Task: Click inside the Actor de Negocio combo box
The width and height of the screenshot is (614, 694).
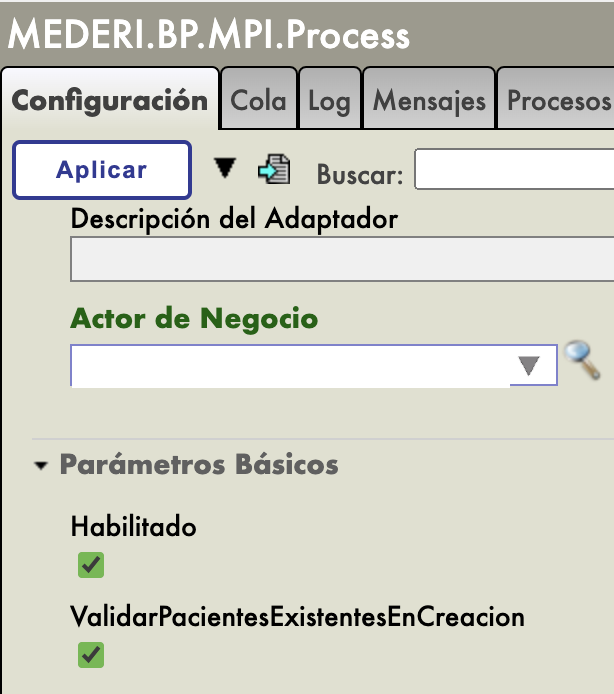Action: [x=289, y=367]
